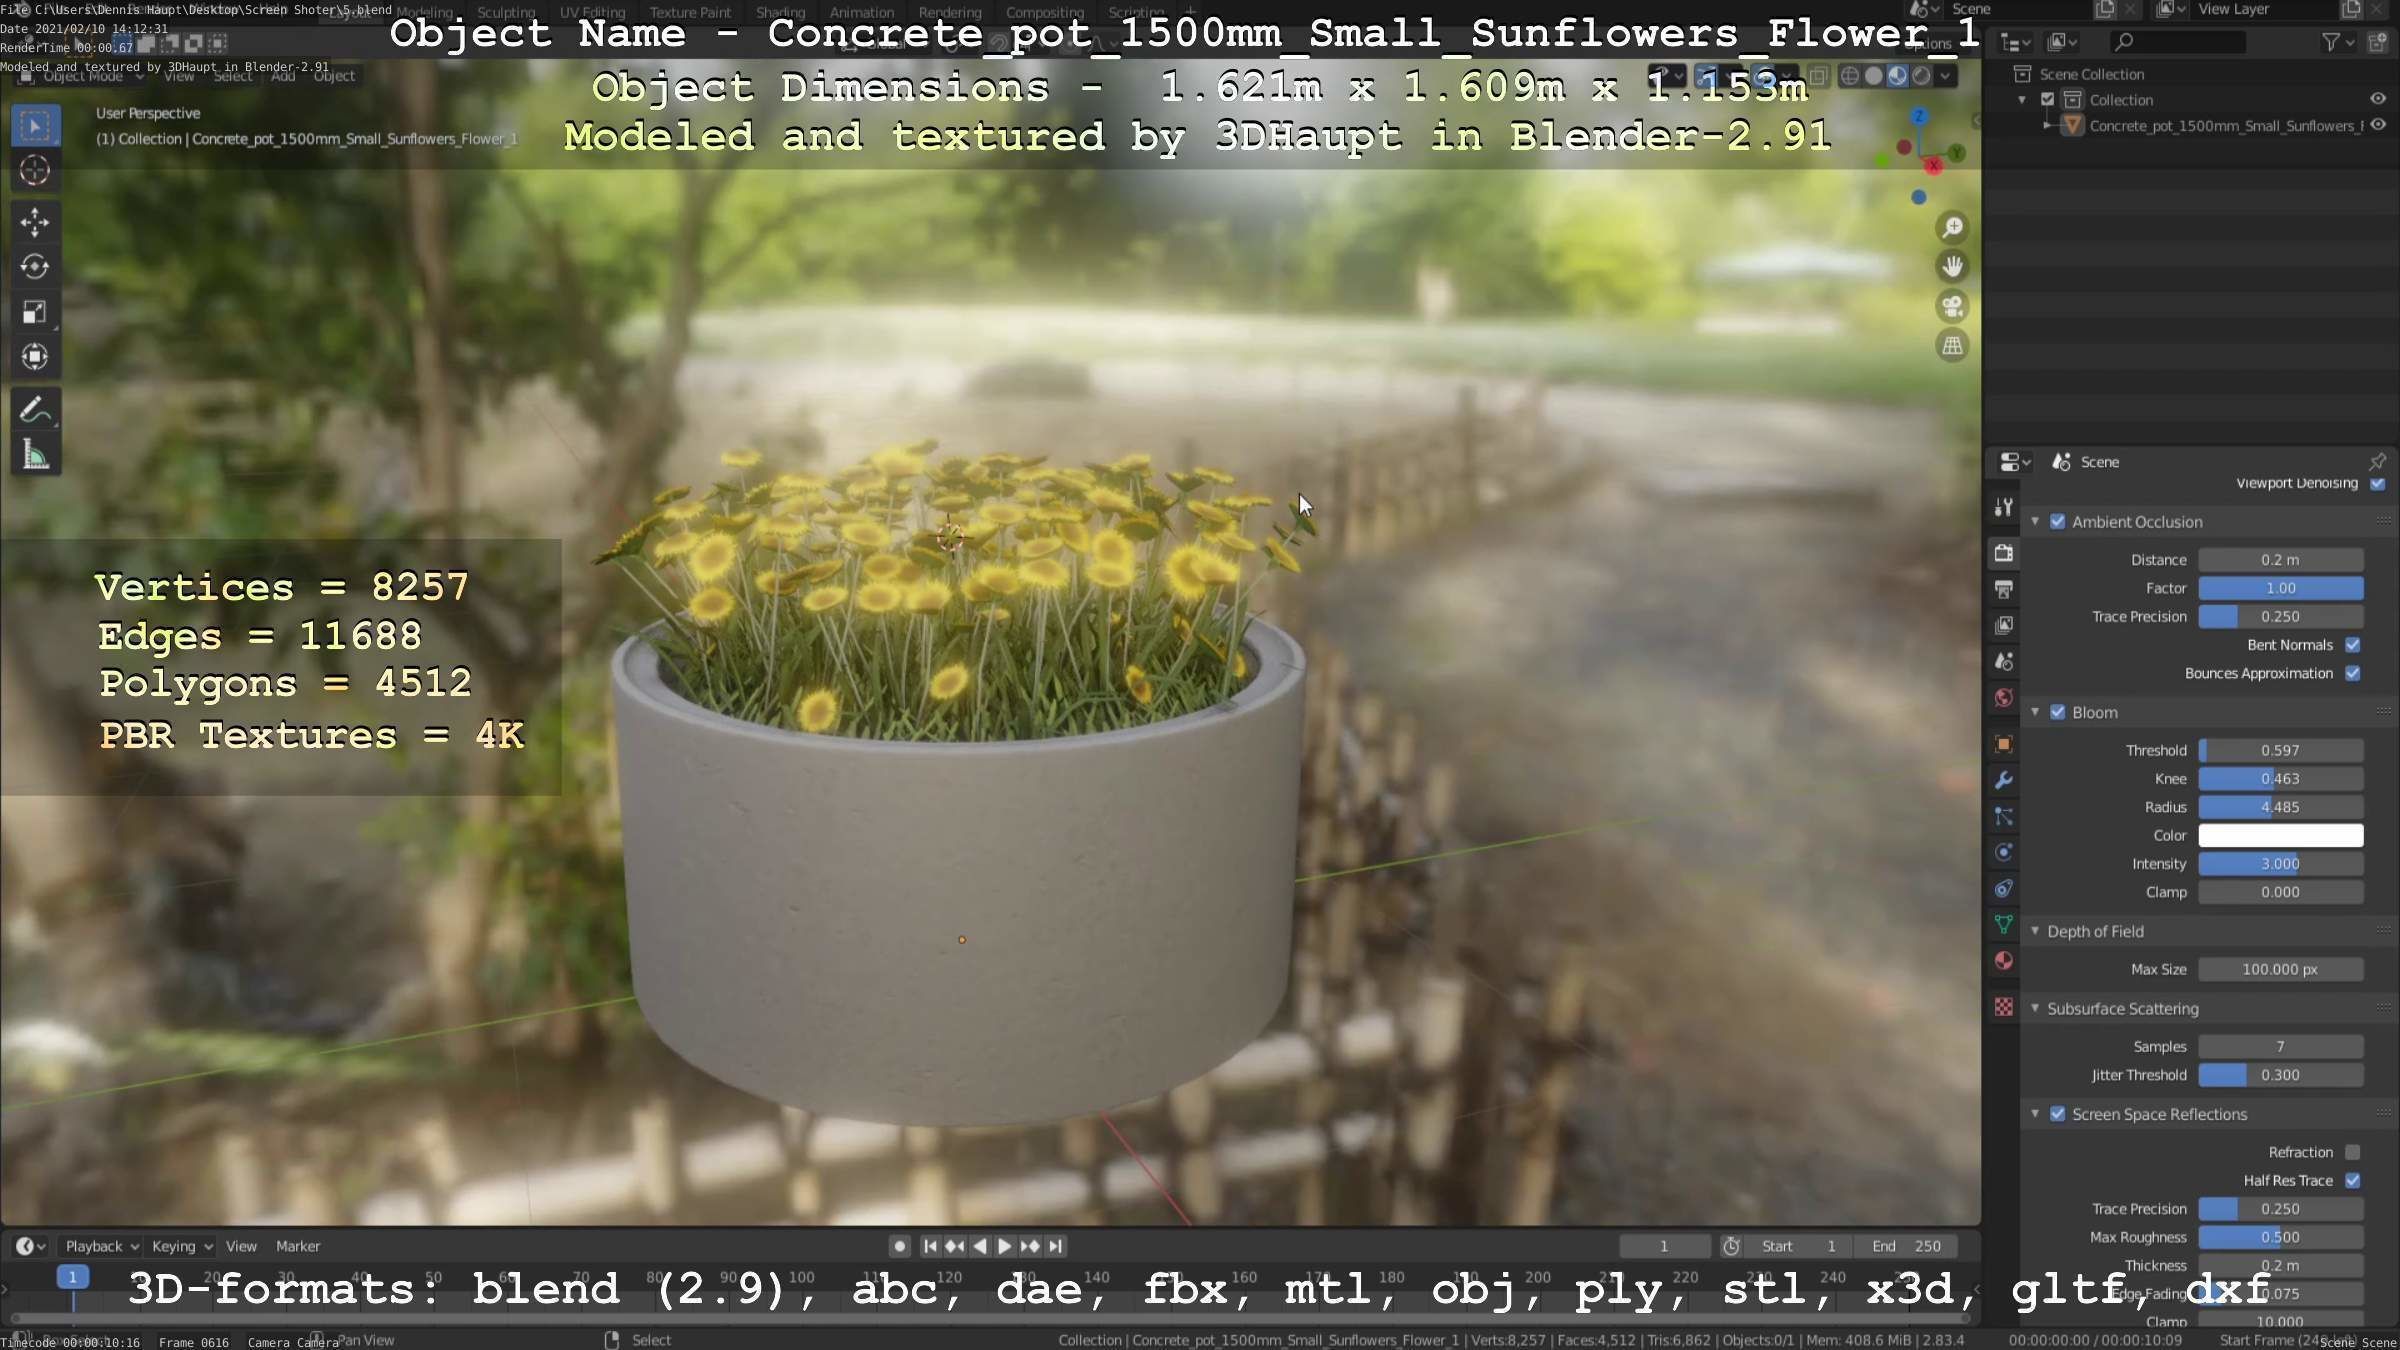This screenshot has height=1350, width=2400.
Task: Open the Physics properties tab
Action: [2003, 853]
